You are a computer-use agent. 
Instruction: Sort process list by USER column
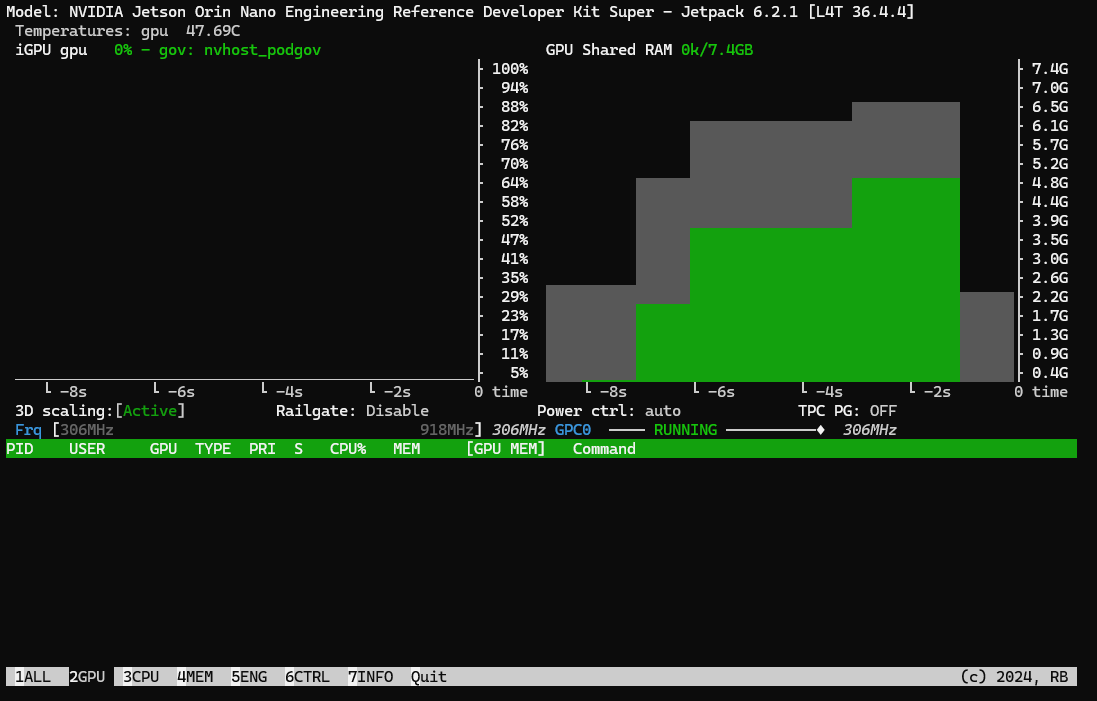point(87,449)
